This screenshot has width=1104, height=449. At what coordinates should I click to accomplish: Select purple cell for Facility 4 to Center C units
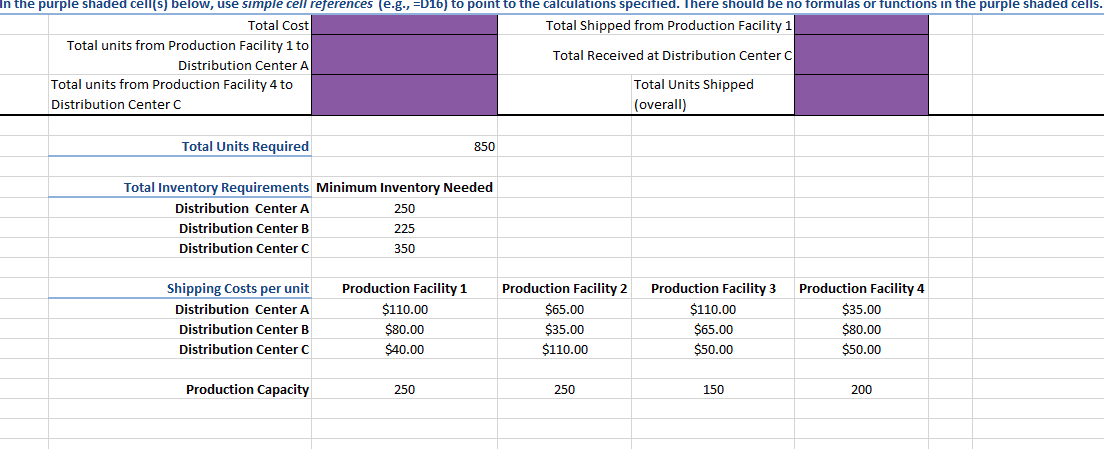click(x=404, y=94)
